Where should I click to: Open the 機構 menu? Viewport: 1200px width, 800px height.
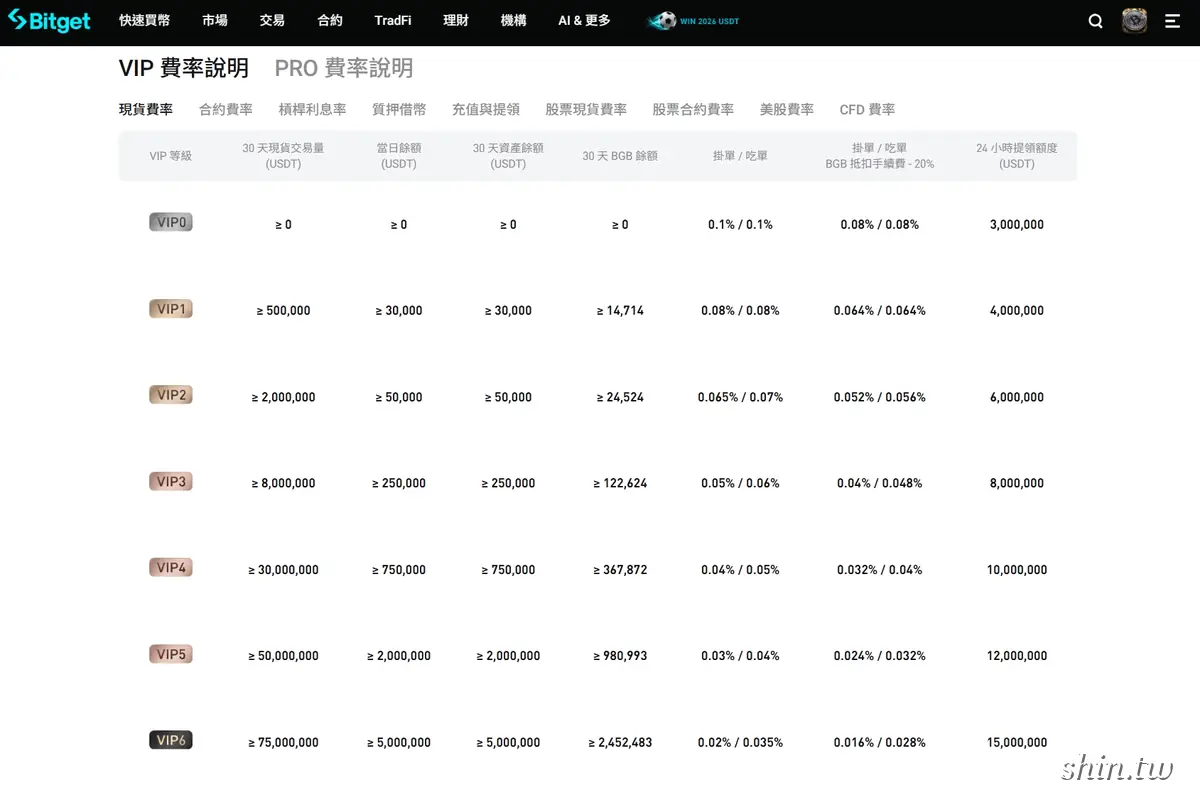[514, 20]
